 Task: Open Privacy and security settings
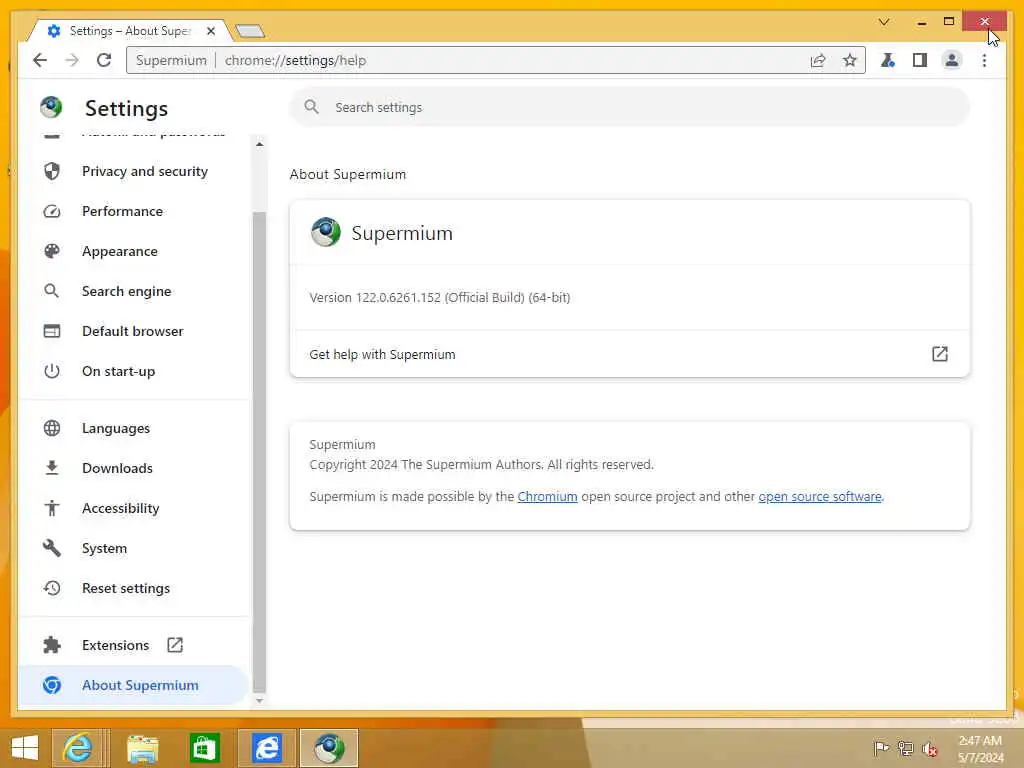tap(133, 171)
